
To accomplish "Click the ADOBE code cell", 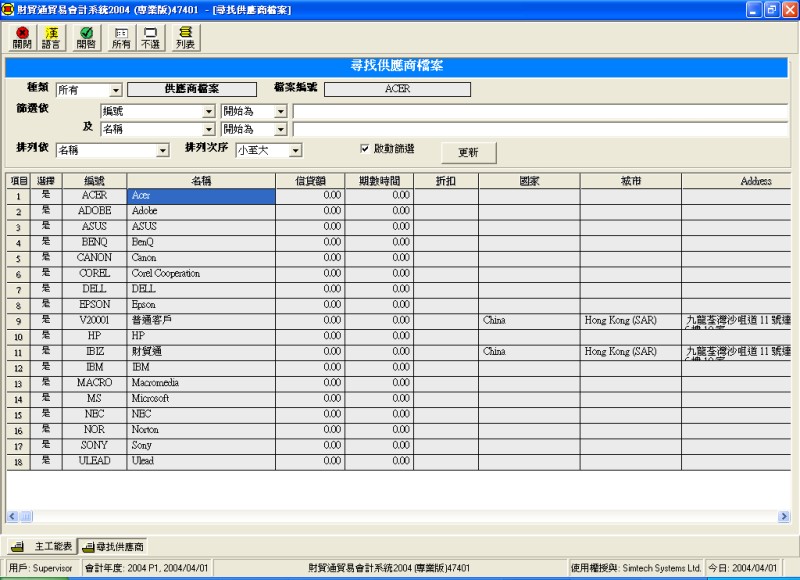I will click(94, 211).
